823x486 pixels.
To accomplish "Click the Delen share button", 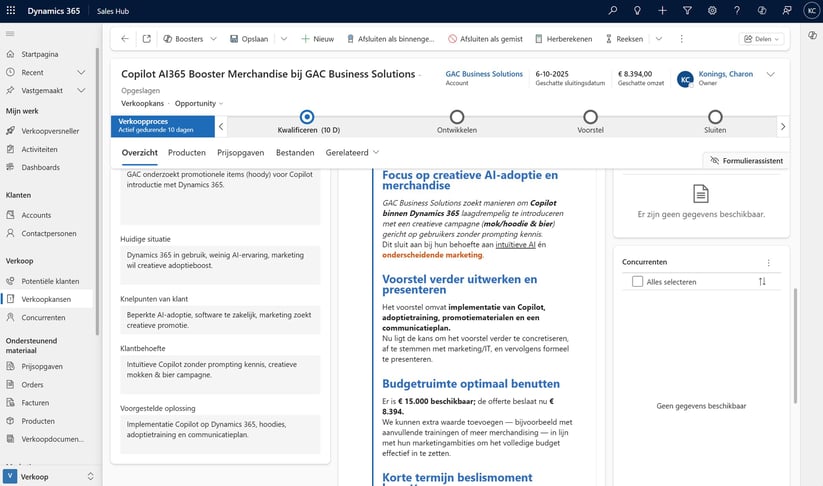I will coord(762,39).
